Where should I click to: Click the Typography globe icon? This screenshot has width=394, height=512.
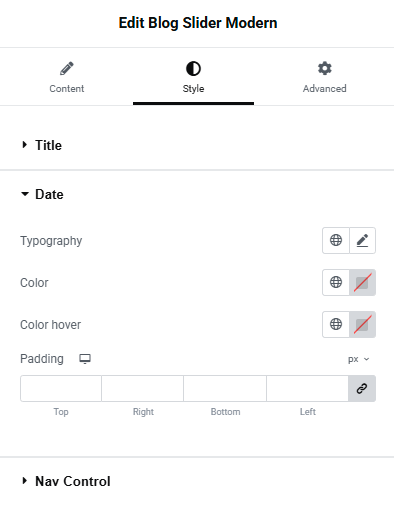click(336, 240)
